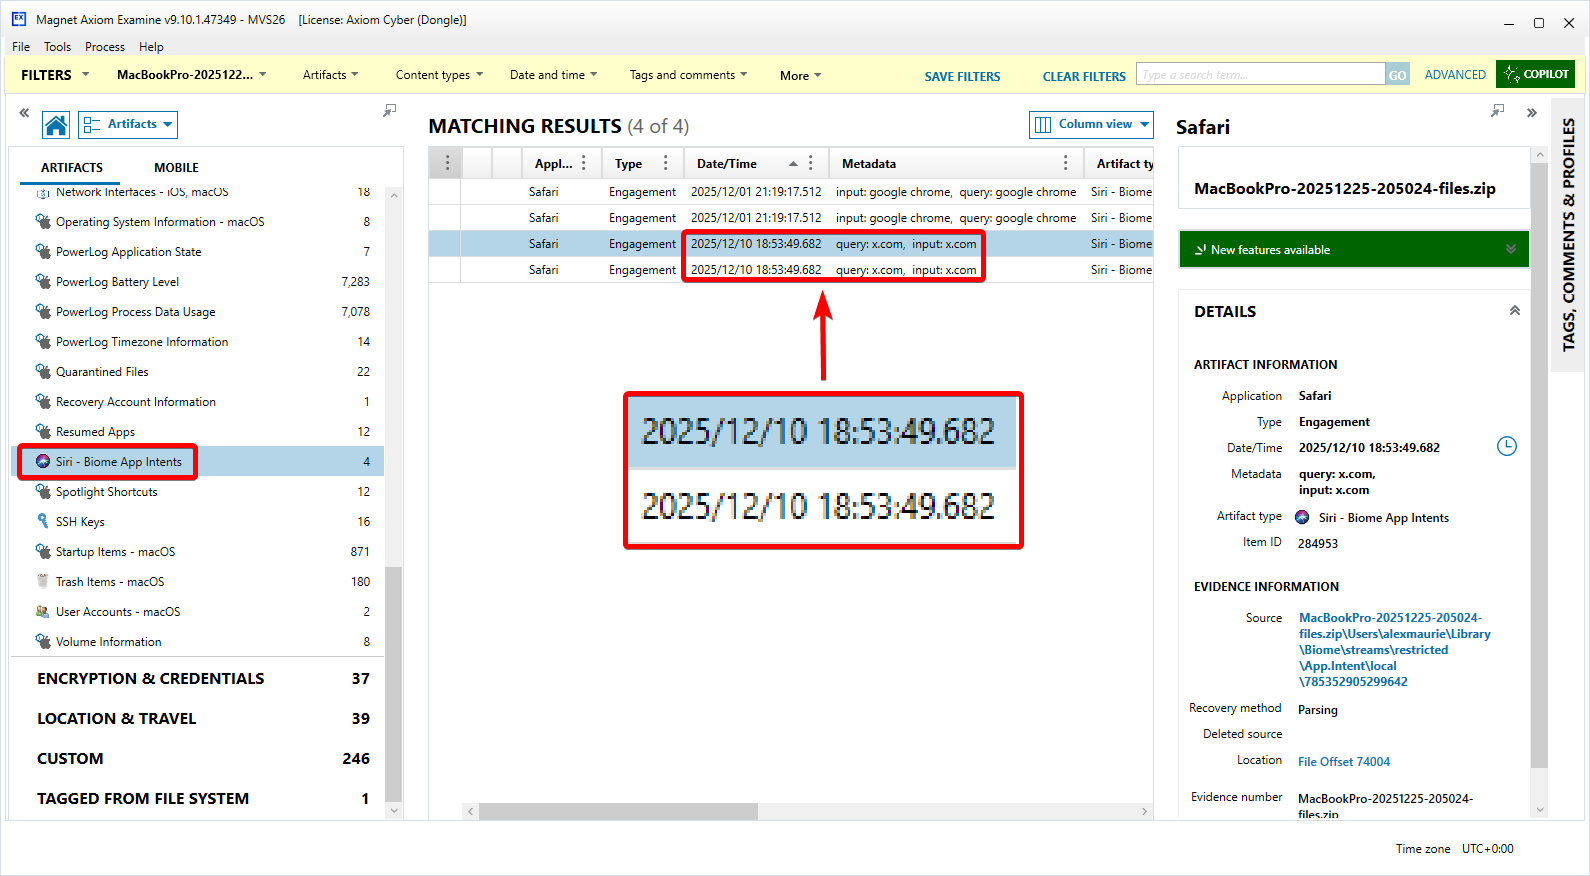Viewport: 1590px width, 876px height.
Task: Open the Type column options menu
Action: coord(666,163)
